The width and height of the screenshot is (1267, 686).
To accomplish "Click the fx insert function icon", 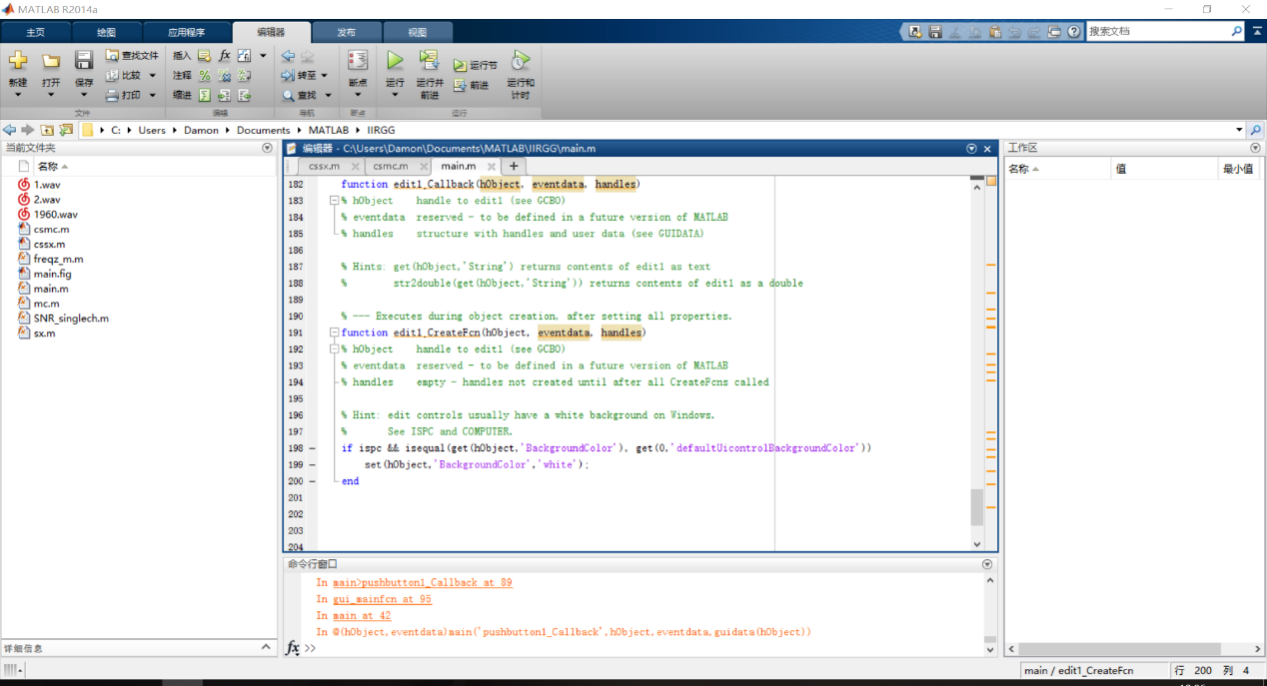I will 225,56.
